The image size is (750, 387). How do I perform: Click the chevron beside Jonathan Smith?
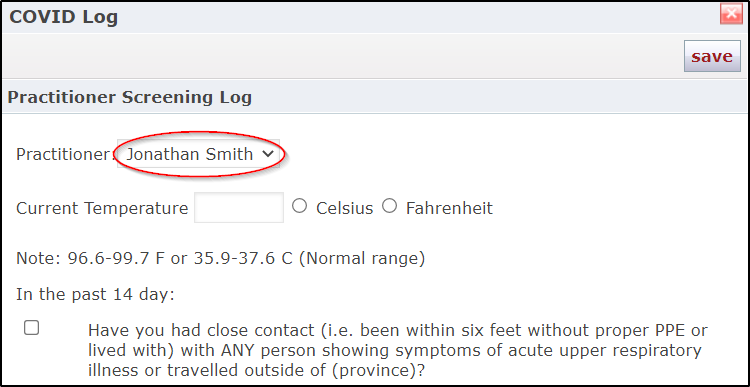click(x=268, y=154)
